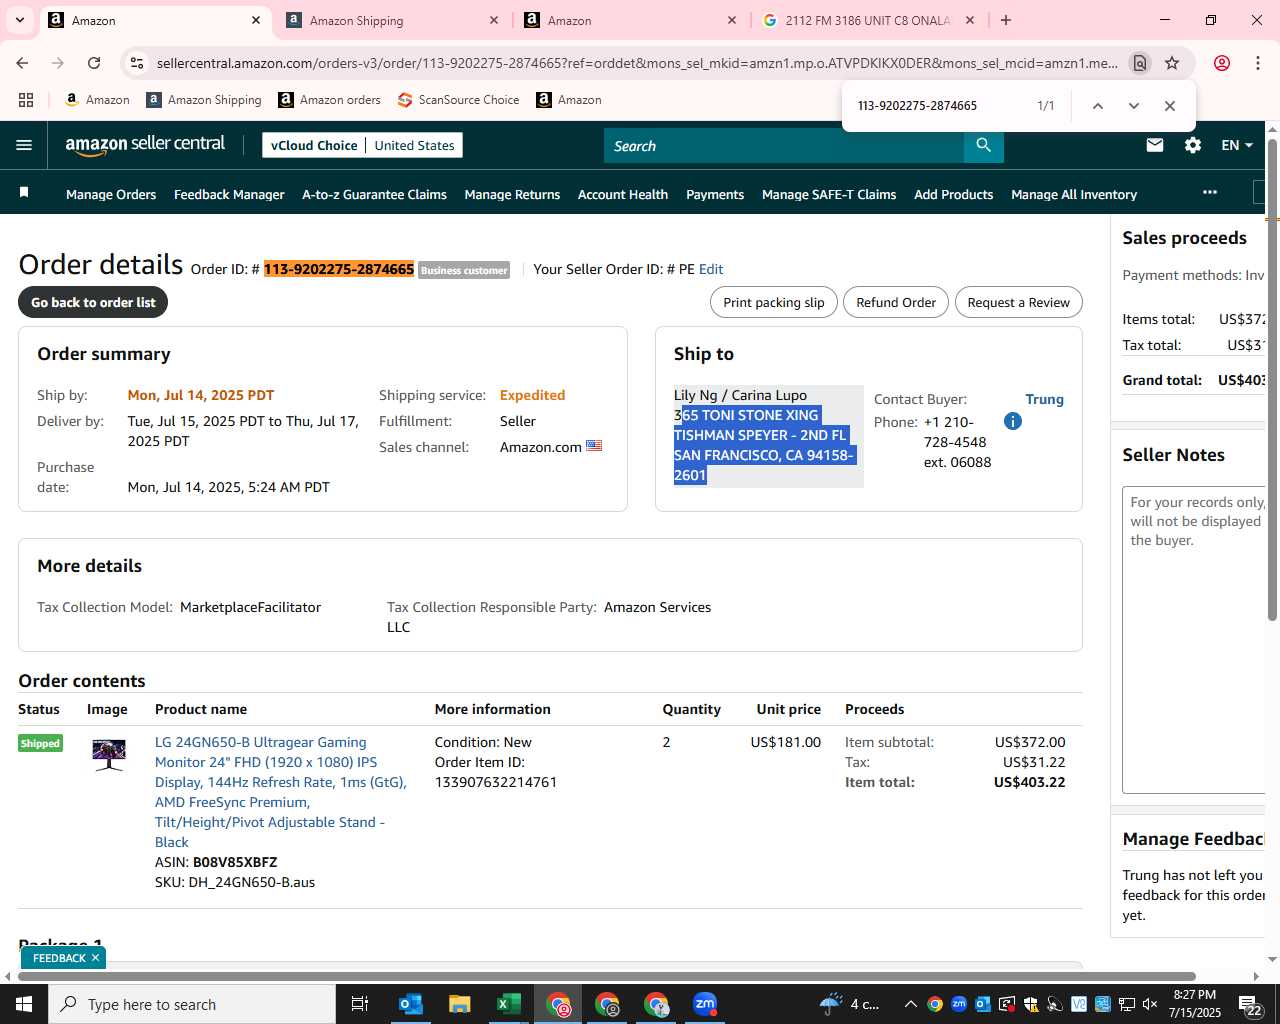Screen dimensions: 1280x1024
Task: Open Payments menu item
Action: coord(715,194)
